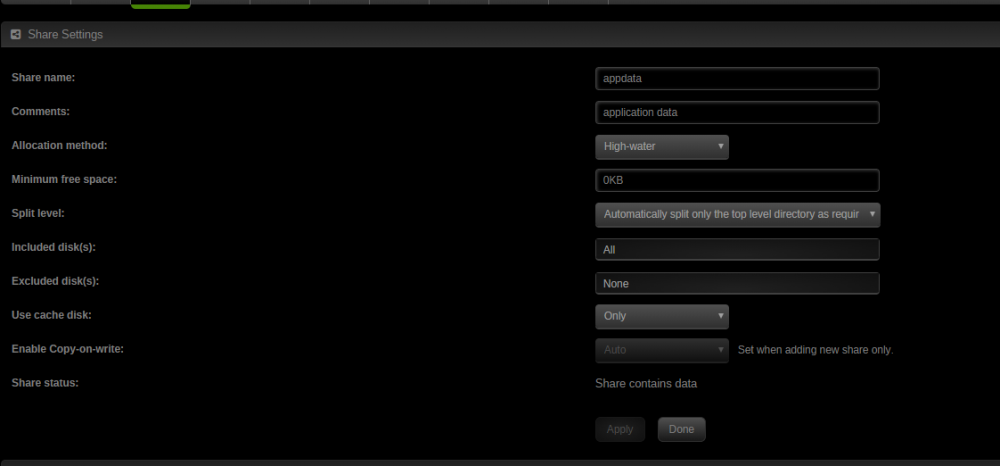1000x466 pixels.
Task: Click the Allocation method label
Action: click(59, 145)
